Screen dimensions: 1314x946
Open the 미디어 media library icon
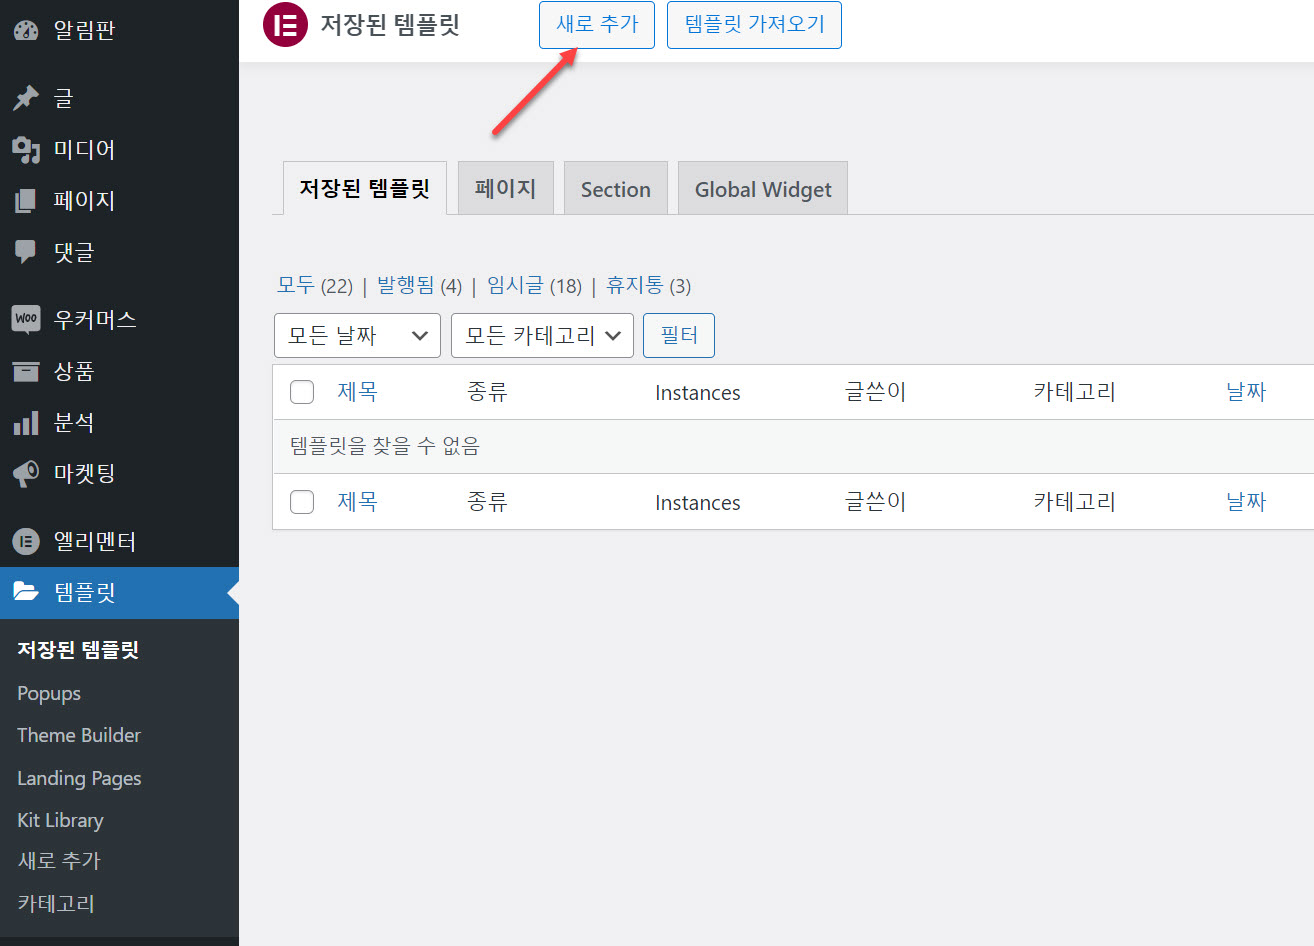point(27,149)
